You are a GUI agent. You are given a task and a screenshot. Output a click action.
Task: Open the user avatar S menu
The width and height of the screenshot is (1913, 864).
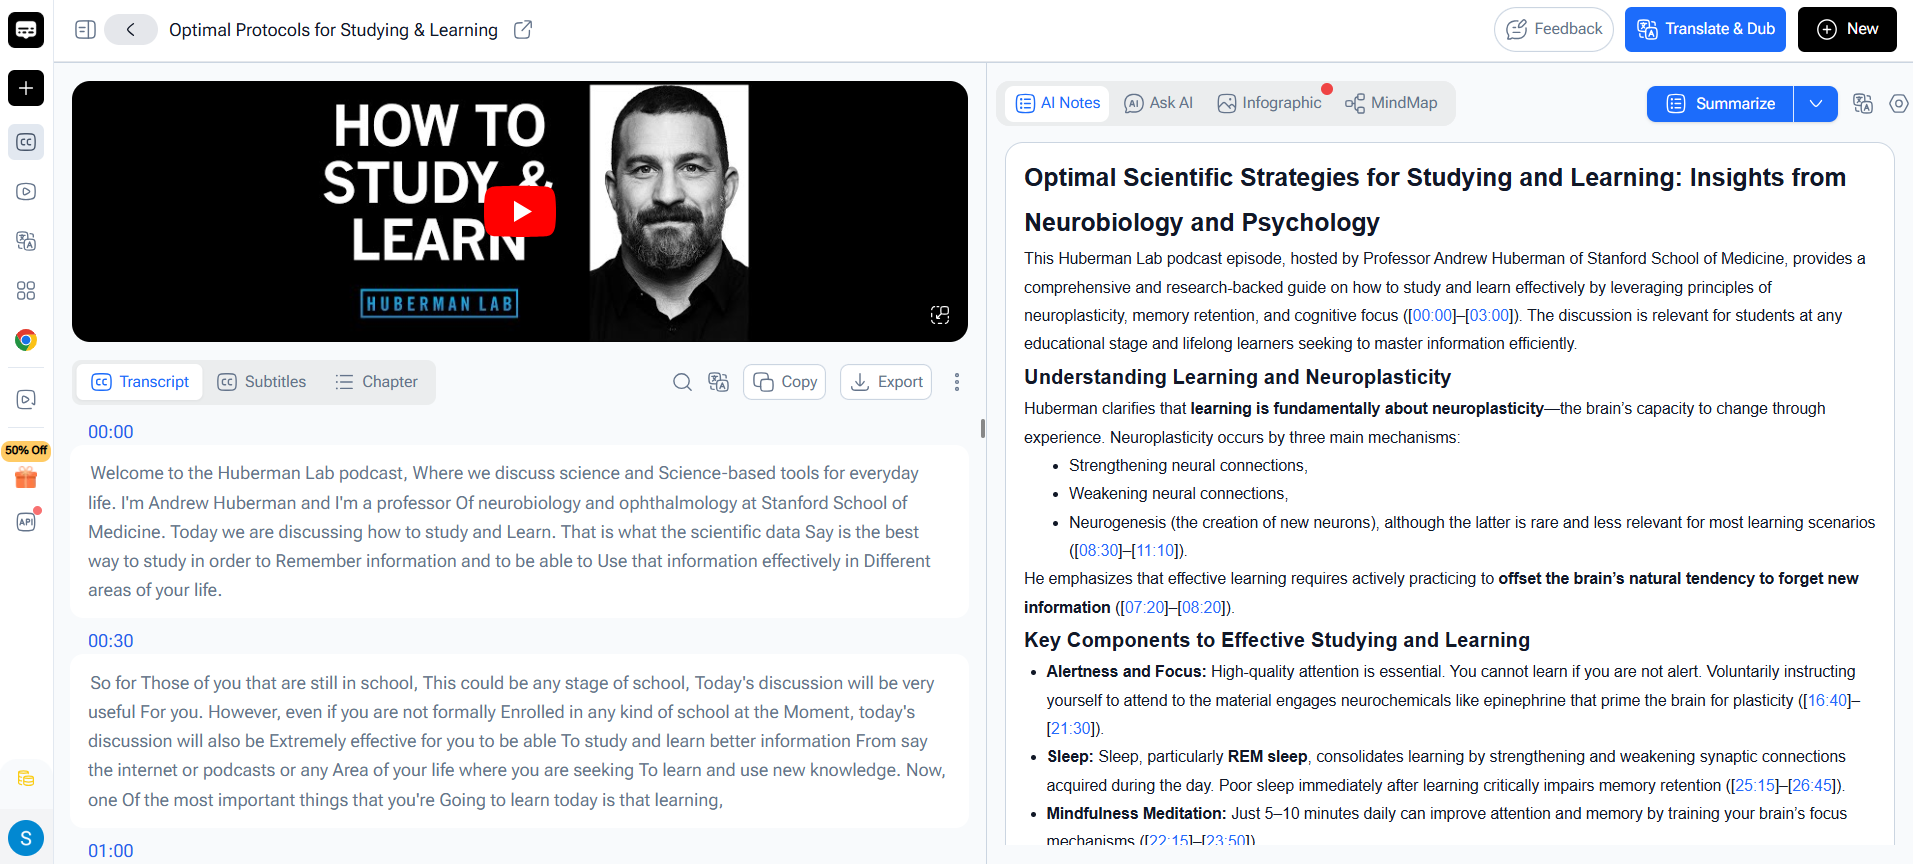[26, 838]
